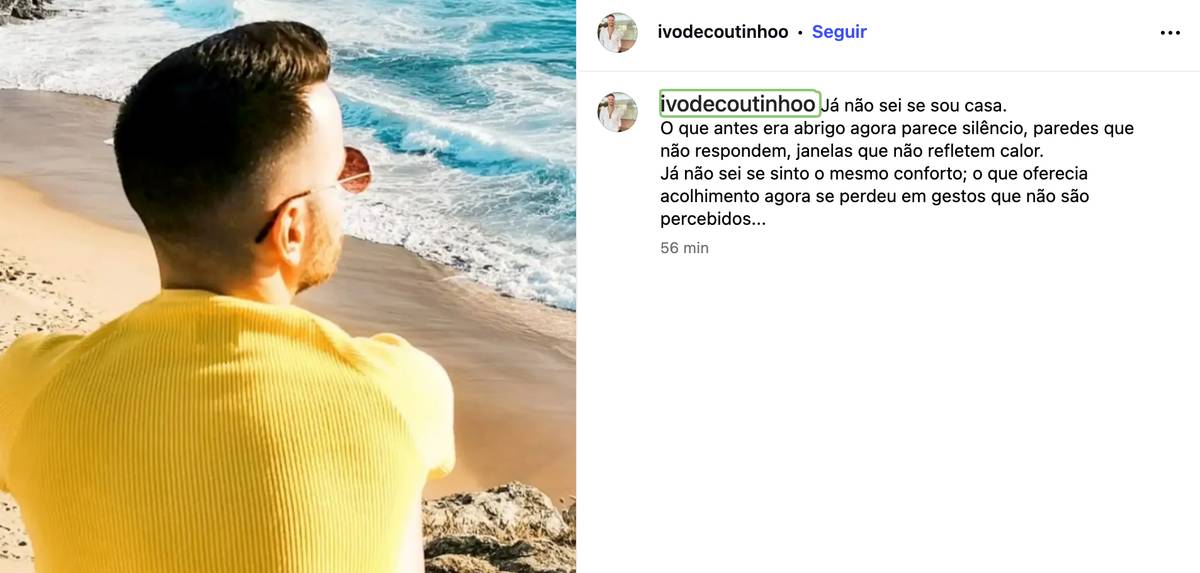Screen dimensions: 1200x573
Task: Click caption line 'Já não sei se sou casa.'
Action: (914, 105)
